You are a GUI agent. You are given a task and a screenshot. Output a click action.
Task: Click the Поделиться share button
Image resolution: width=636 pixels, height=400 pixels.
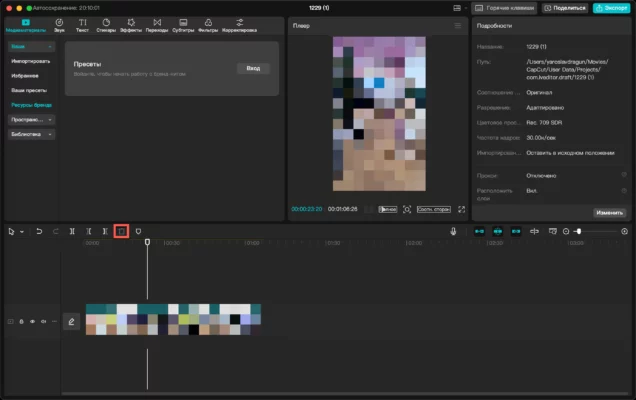click(x=565, y=8)
